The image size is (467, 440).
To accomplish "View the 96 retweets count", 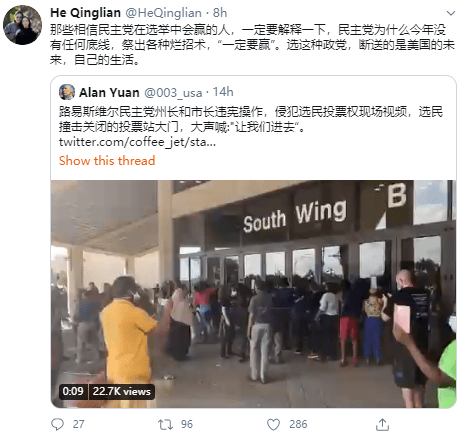I will point(187,424).
